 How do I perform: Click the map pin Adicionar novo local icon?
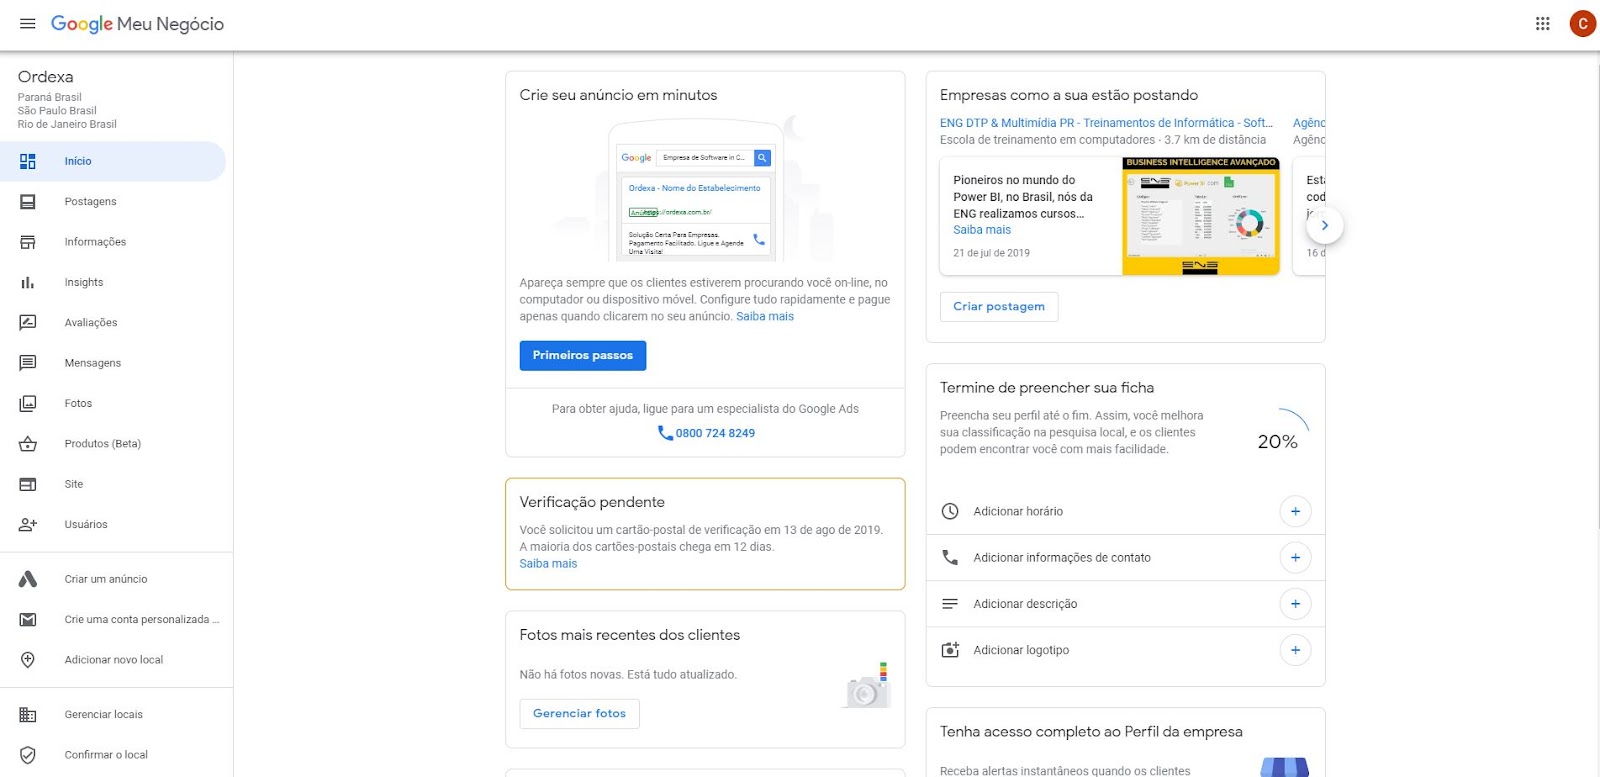(28, 660)
